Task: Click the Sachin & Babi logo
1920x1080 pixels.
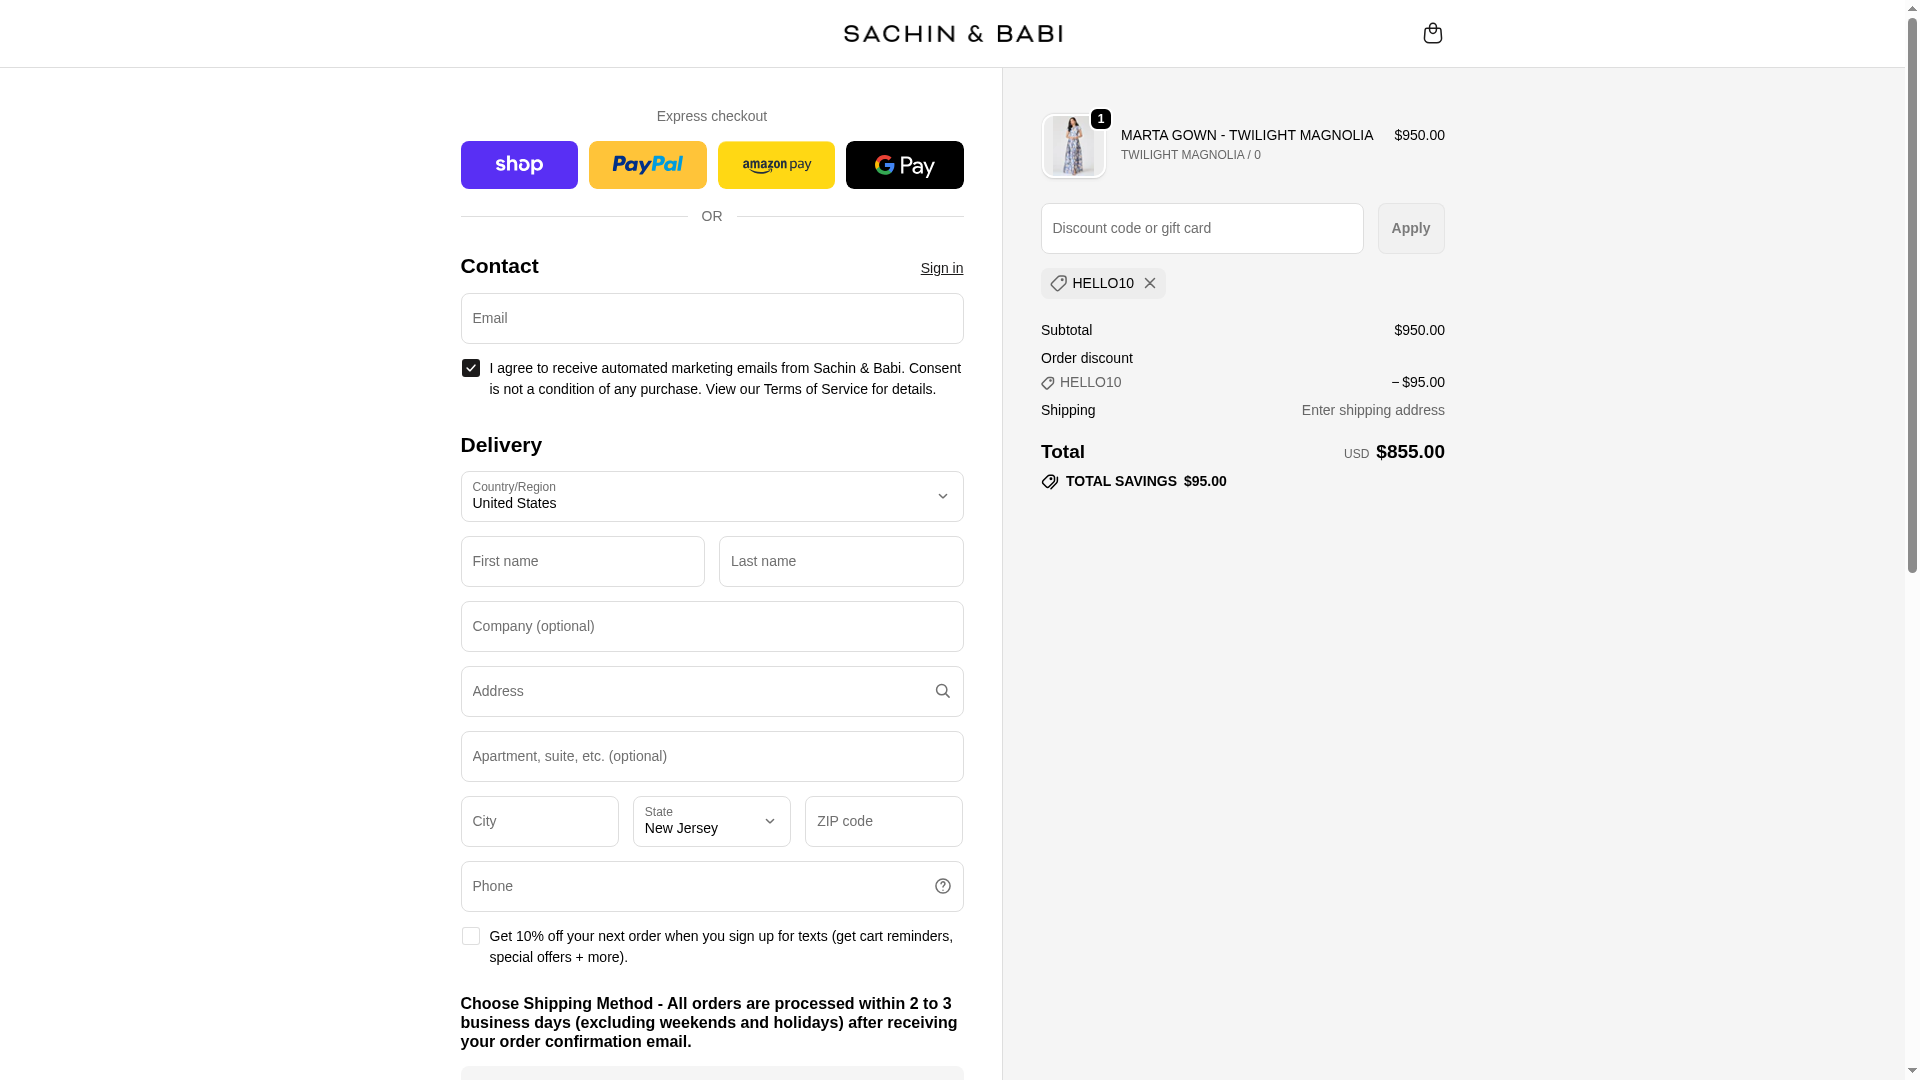Action: [952, 34]
